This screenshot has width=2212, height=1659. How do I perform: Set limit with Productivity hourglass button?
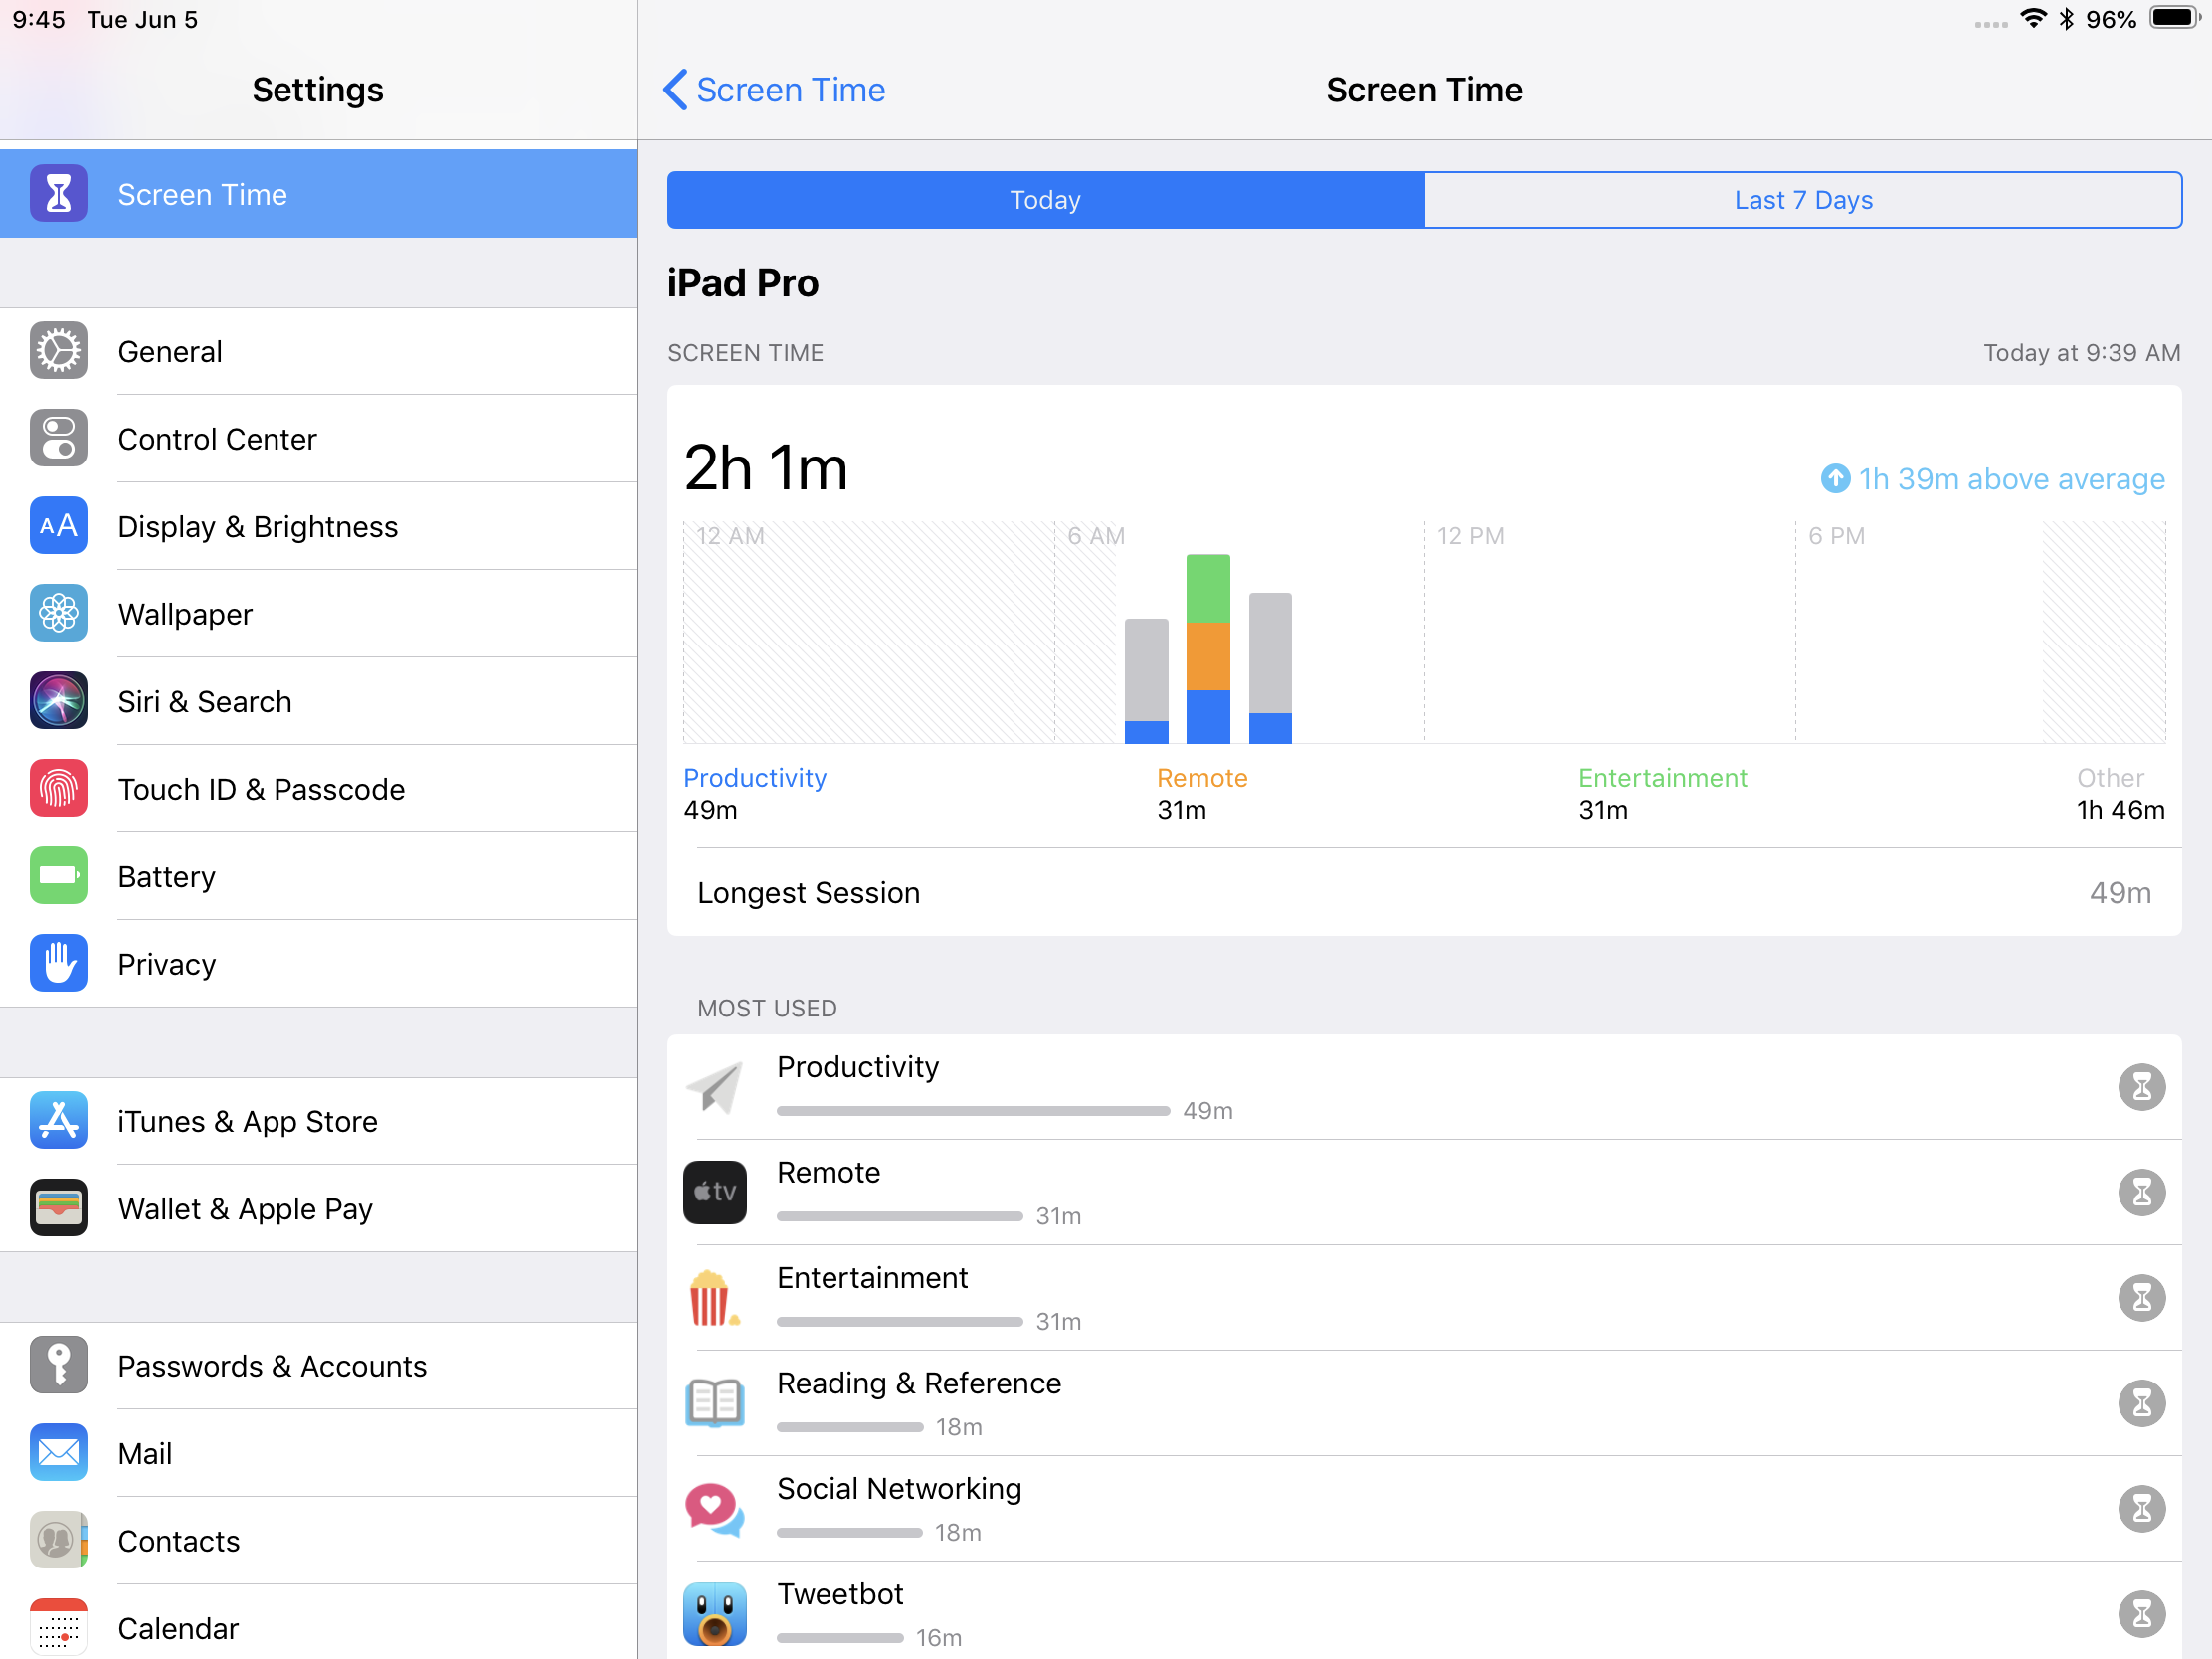pyautogui.click(x=2141, y=1087)
